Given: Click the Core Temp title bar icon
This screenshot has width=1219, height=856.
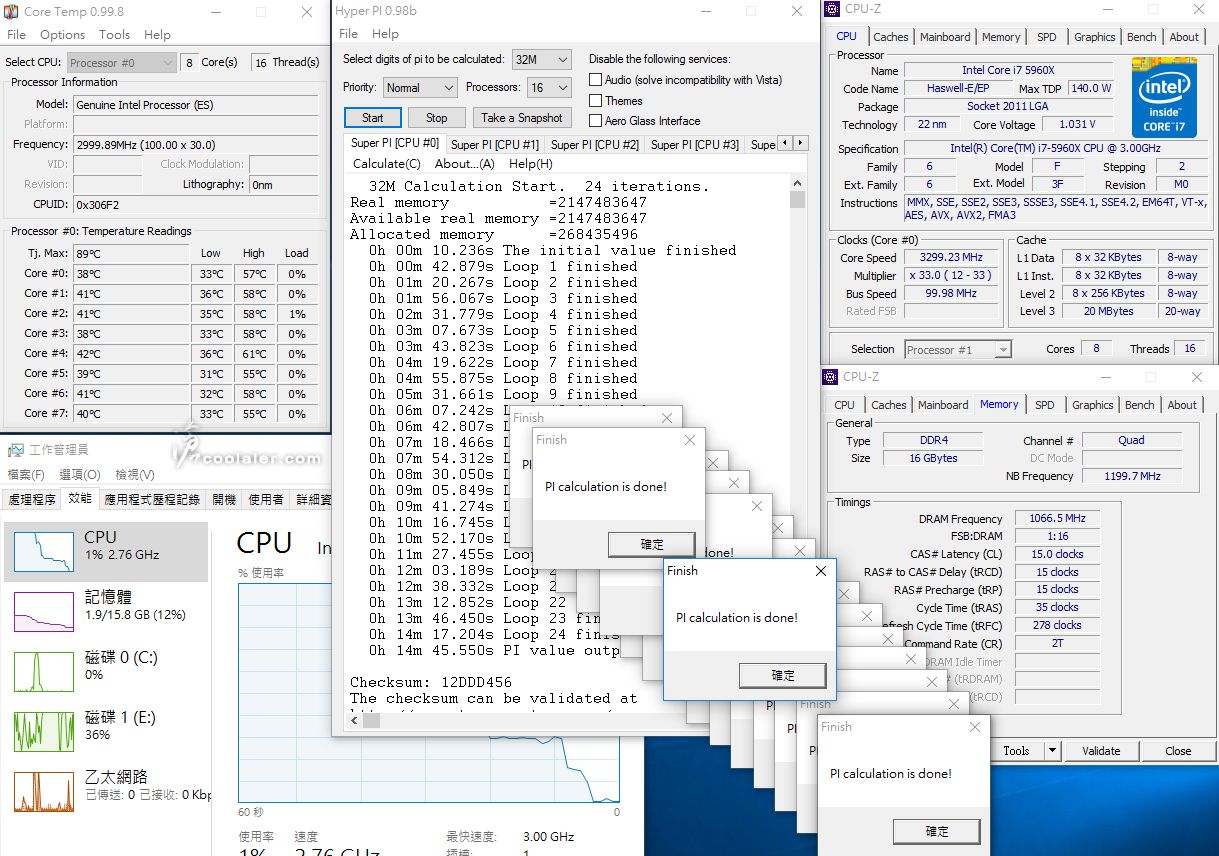Looking at the screenshot, I should pos(12,12).
